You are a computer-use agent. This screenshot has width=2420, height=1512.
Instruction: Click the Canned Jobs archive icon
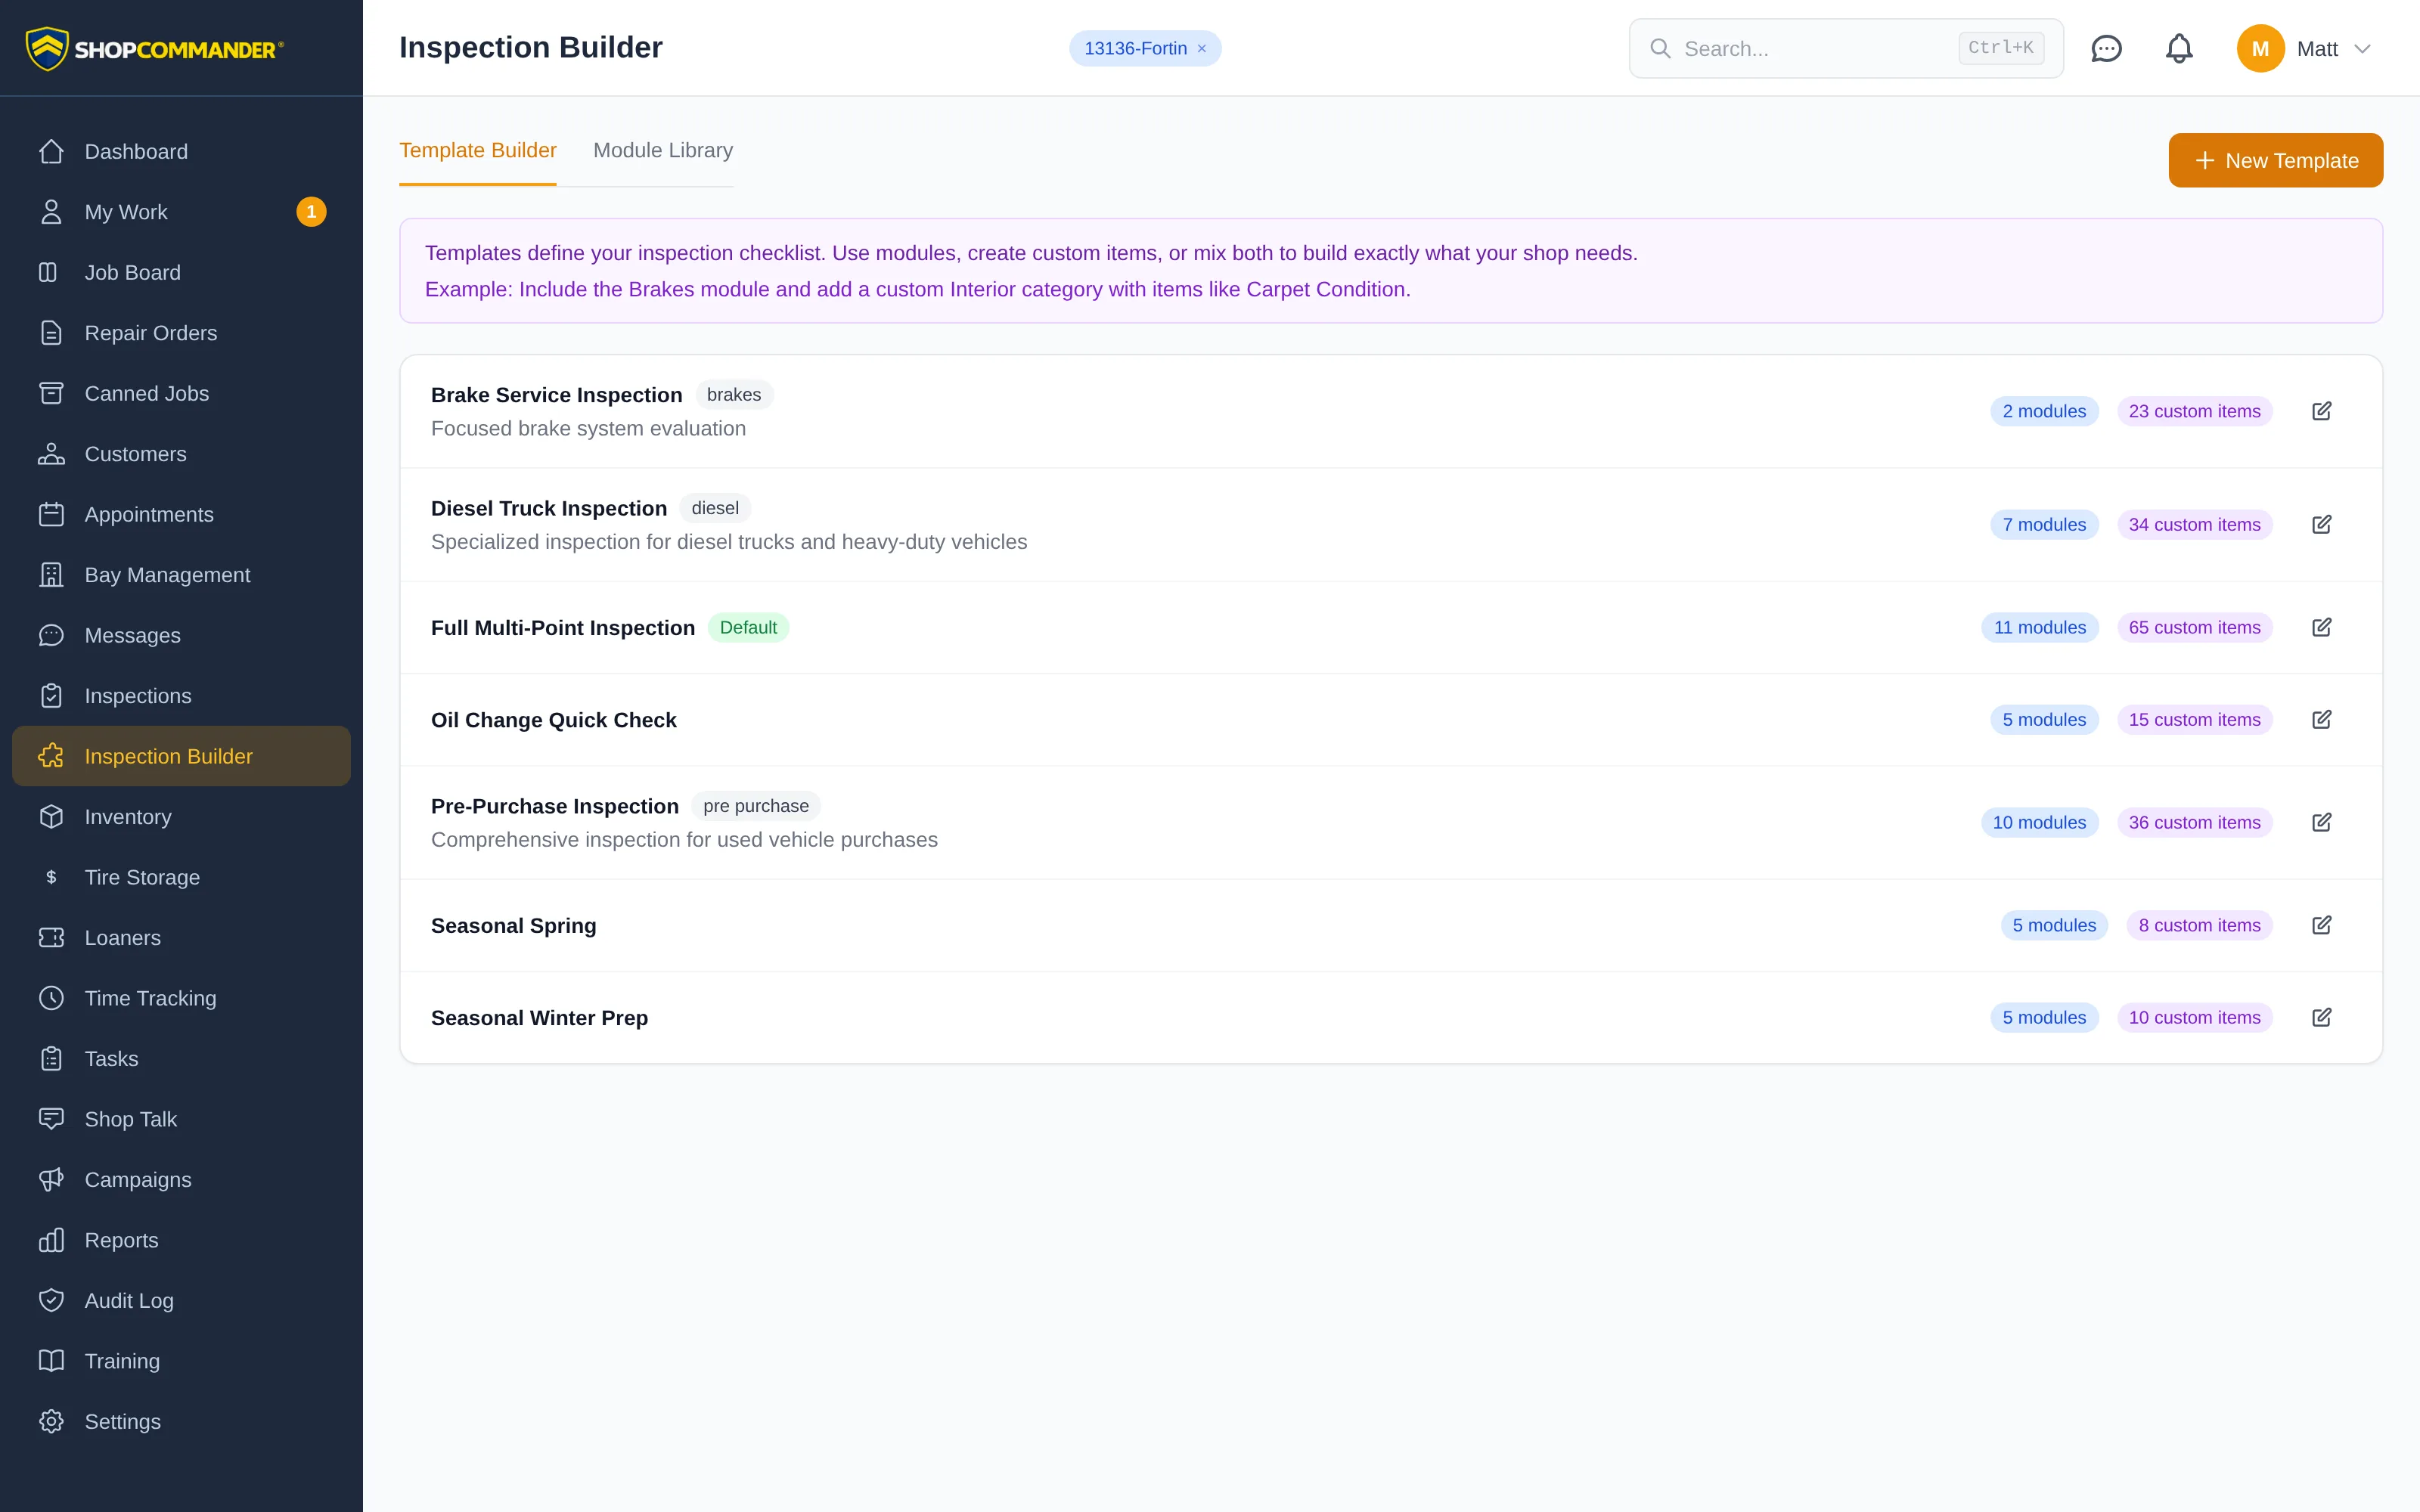click(51, 393)
